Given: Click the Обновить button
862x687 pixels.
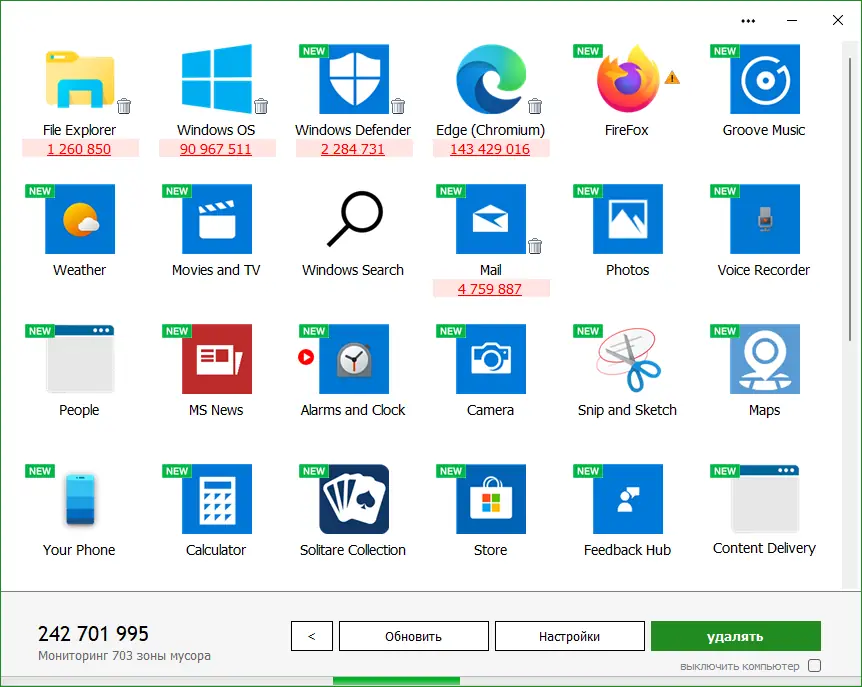Looking at the screenshot, I should point(413,636).
